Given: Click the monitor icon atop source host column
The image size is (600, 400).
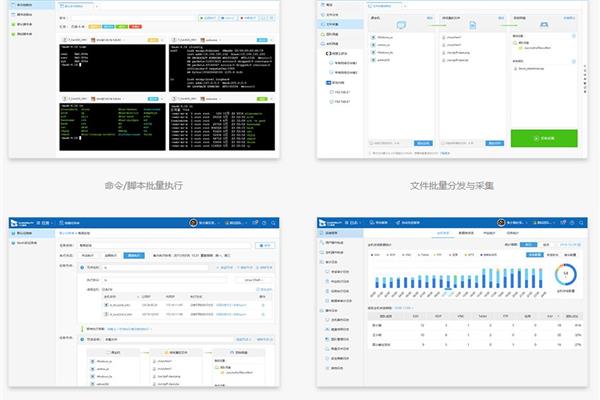Looking at the screenshot, I should pyautogui.click(x=401, y=25).
